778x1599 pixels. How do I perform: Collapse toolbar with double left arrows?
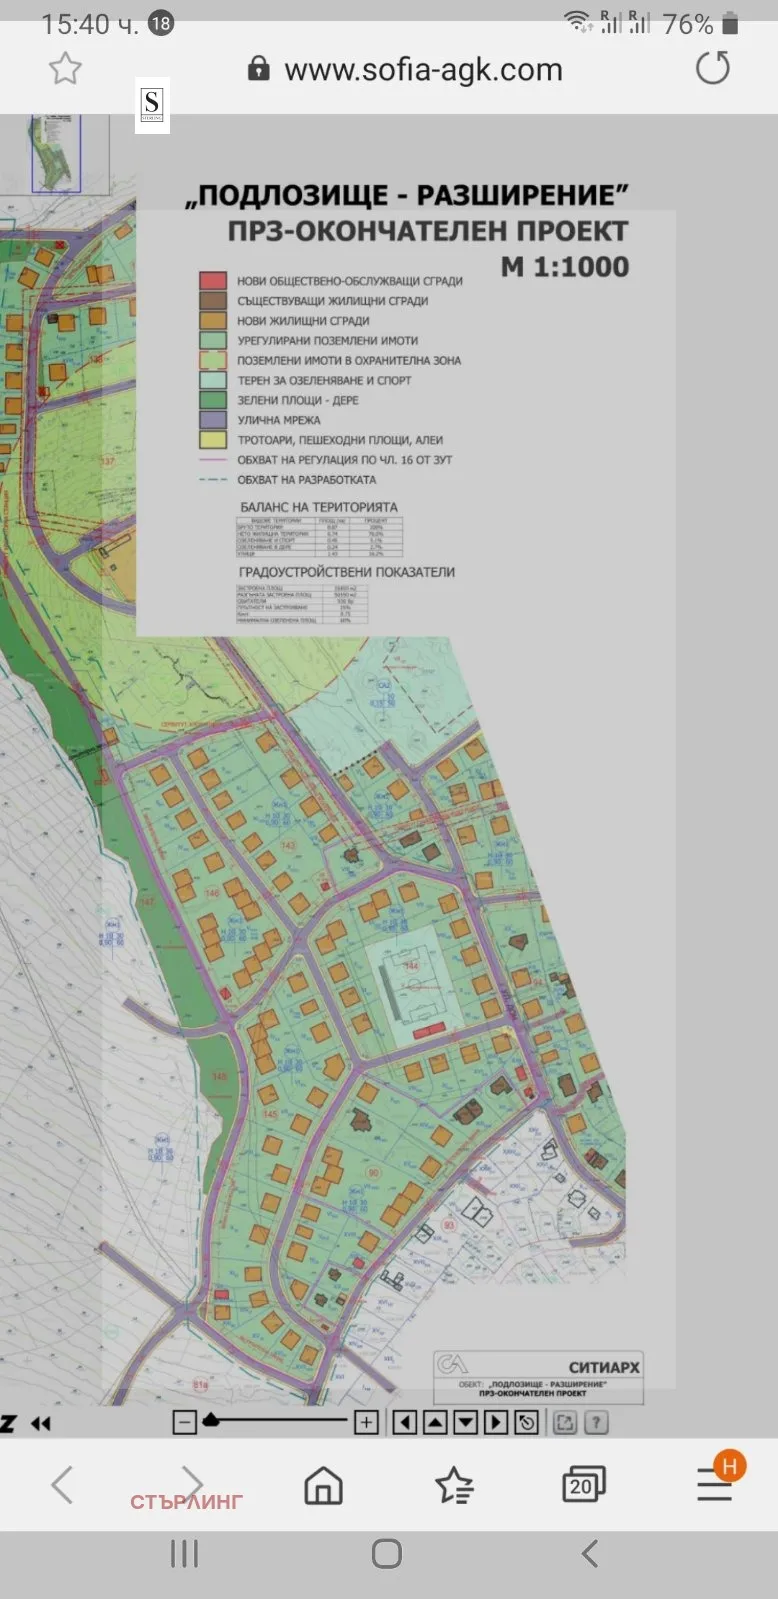pos(41,1423)
